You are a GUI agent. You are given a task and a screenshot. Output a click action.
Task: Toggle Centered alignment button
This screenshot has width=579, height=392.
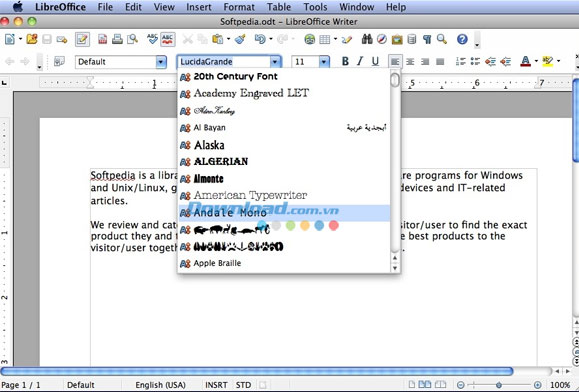pos(410,62)
